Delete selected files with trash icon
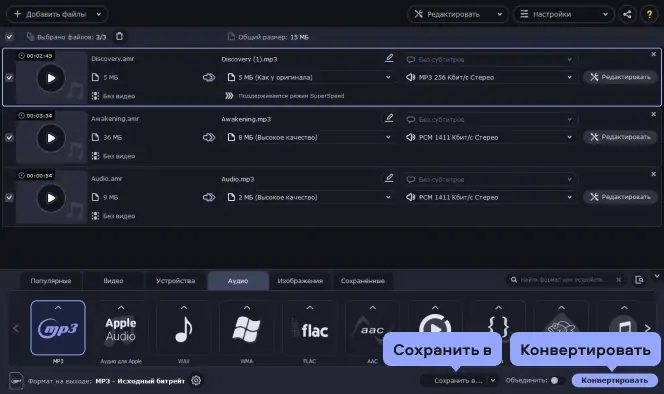664x394 pixels. (x=119, y=36)
